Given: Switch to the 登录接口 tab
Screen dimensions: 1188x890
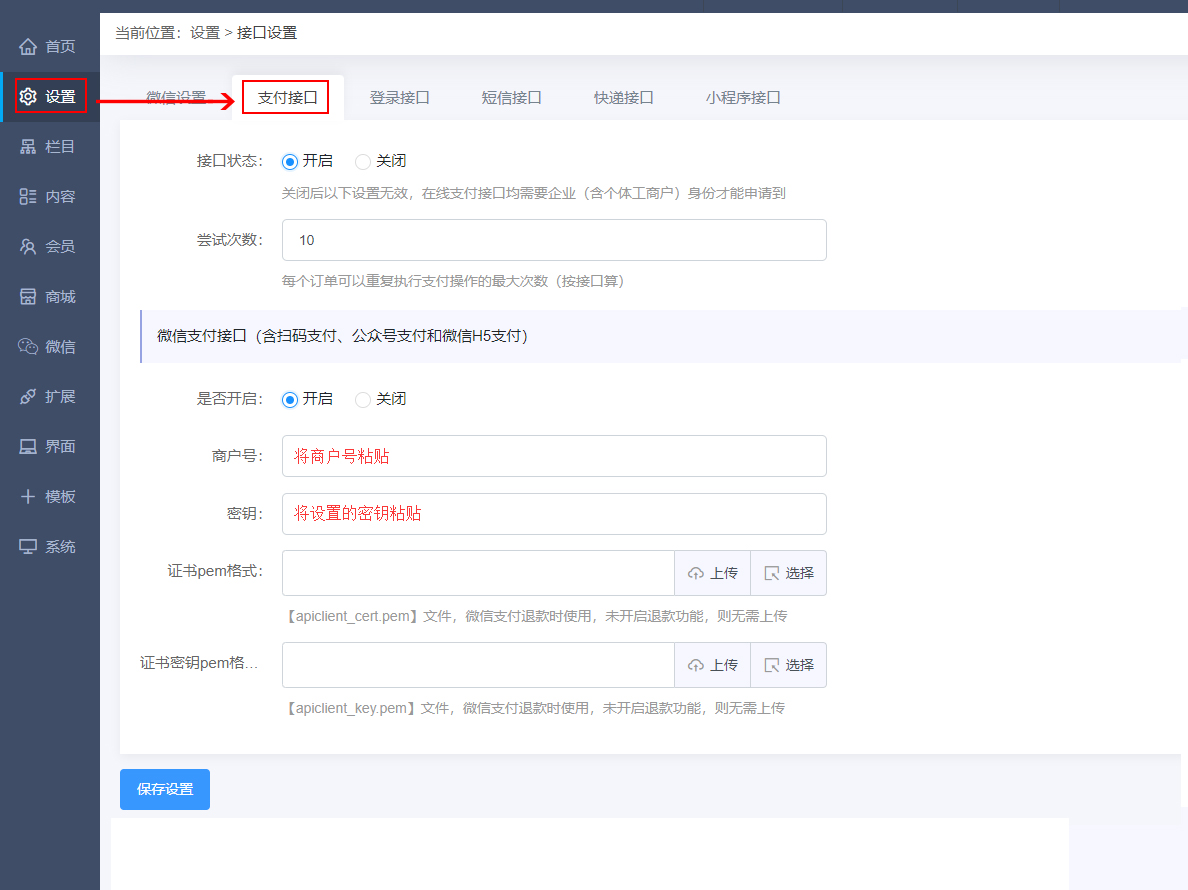Looking at the screenshot, I should 399,98.
